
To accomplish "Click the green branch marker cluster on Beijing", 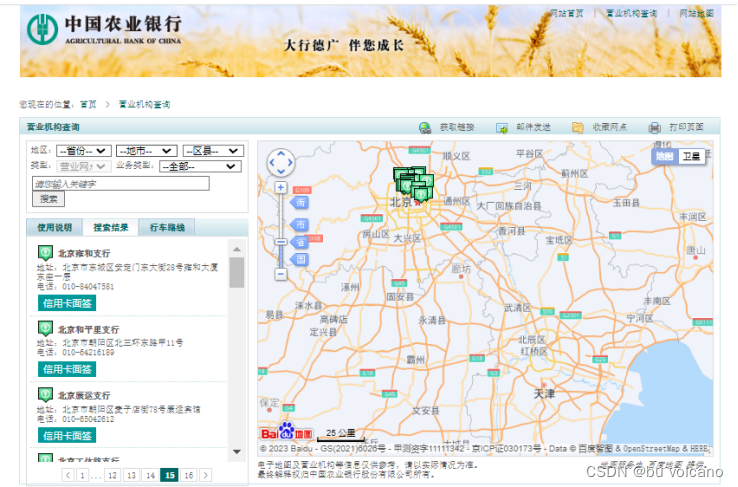I will point(413,183).
